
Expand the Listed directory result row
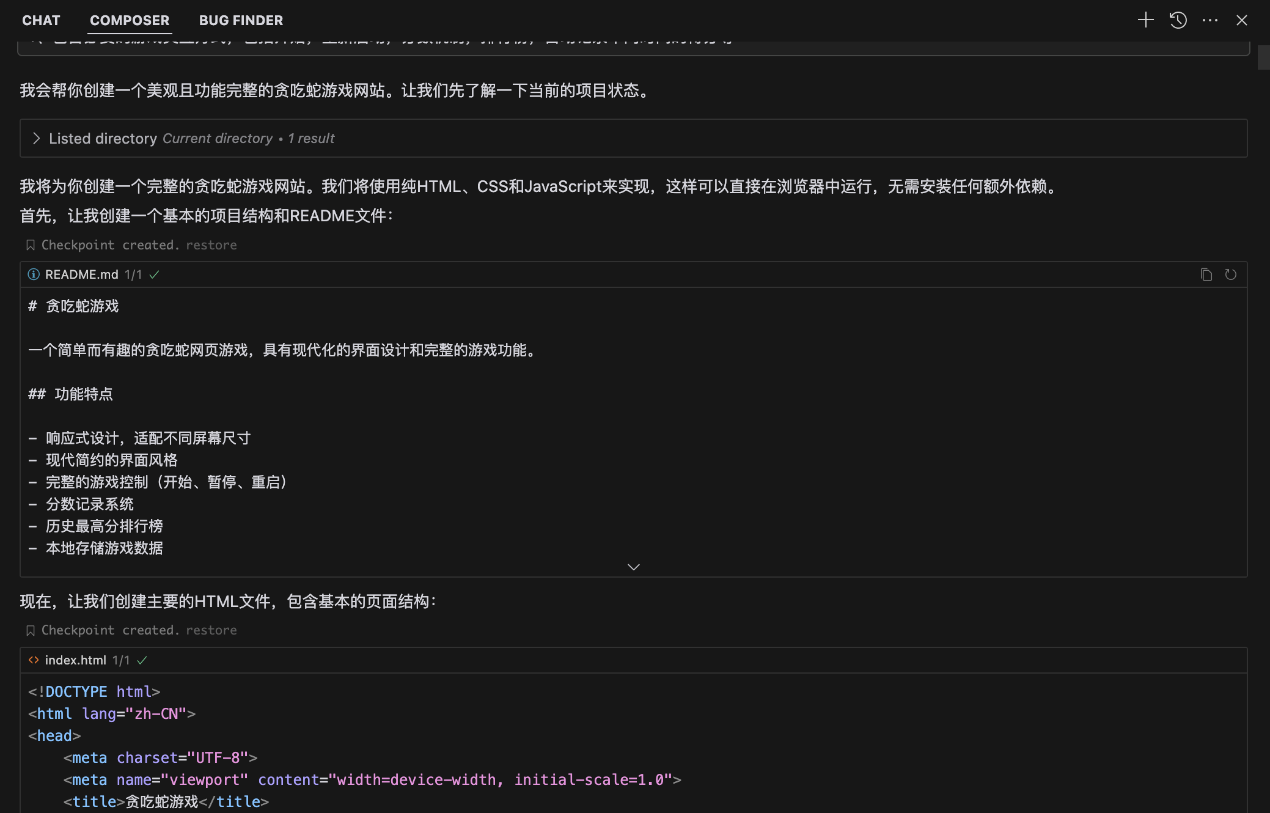click(x=36, y=139)
